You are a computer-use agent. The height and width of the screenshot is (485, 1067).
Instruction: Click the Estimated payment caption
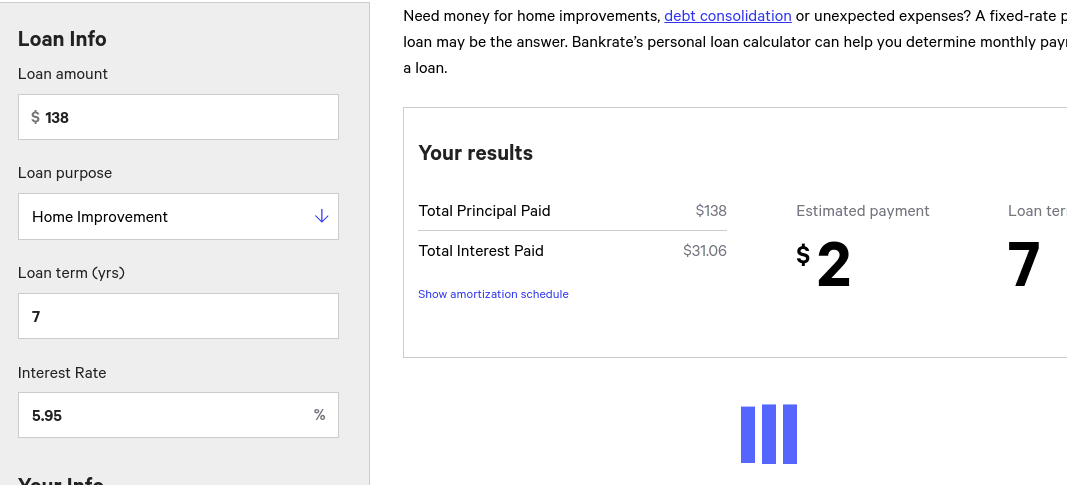tap(863, 211)
